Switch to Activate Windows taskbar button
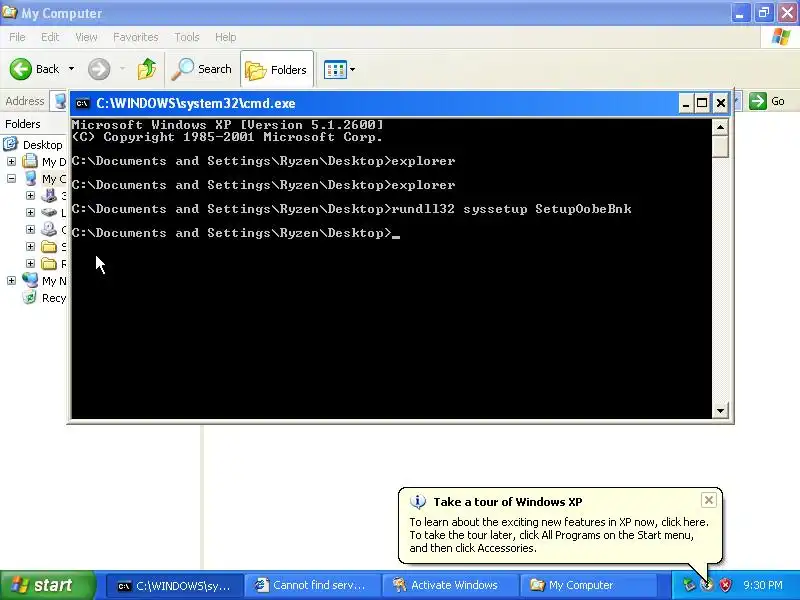The width and height of the screenshot is (800, 600). tap(449, 586)
